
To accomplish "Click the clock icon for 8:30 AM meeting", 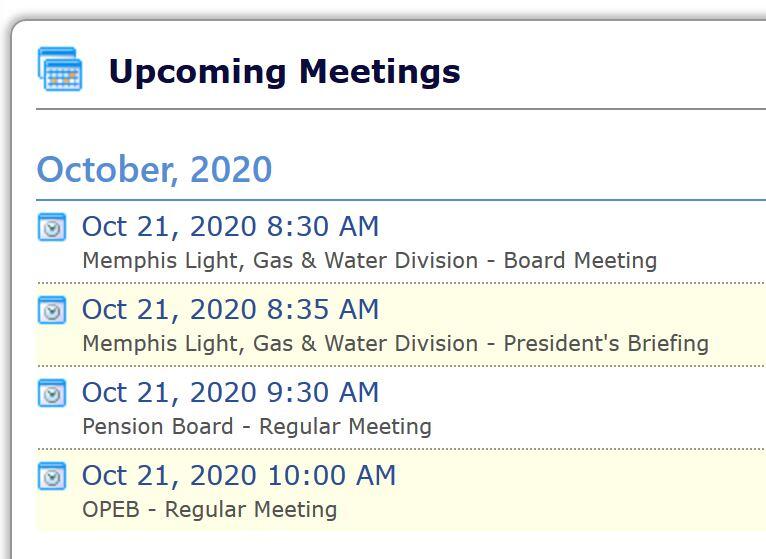I will tap(51, 227).
